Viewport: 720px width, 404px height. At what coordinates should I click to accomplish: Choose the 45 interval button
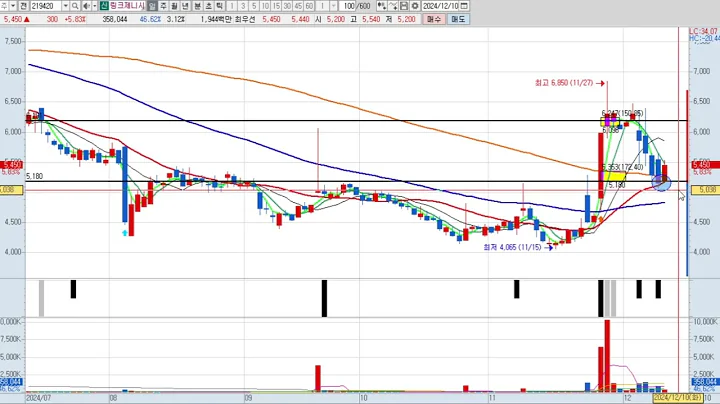pyautogui.click(x=298, y=6)
